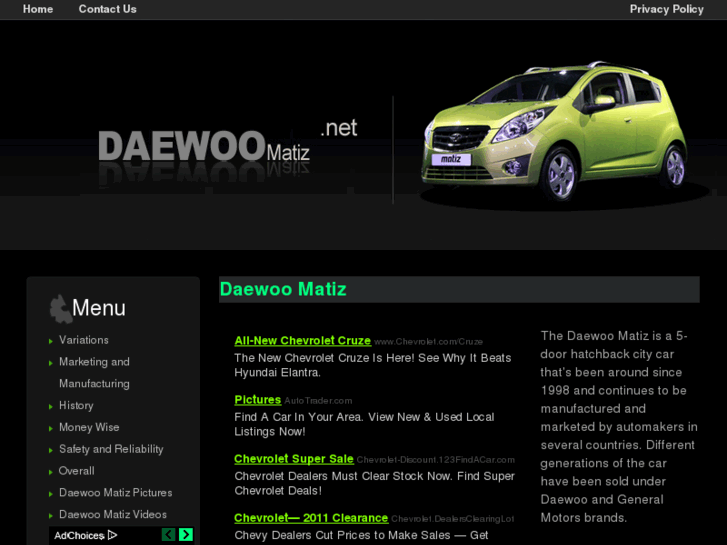Image resolution: width=727 pixels, height=545 pixels.
Task: Open the Home page link
Action: [x=38, y=9]
